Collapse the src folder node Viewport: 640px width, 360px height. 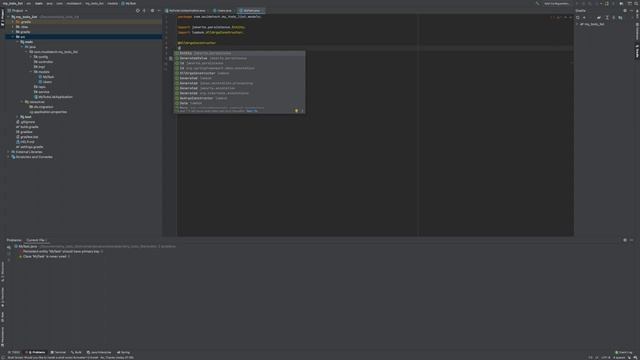pyautogui.click(x=13, y=37)
